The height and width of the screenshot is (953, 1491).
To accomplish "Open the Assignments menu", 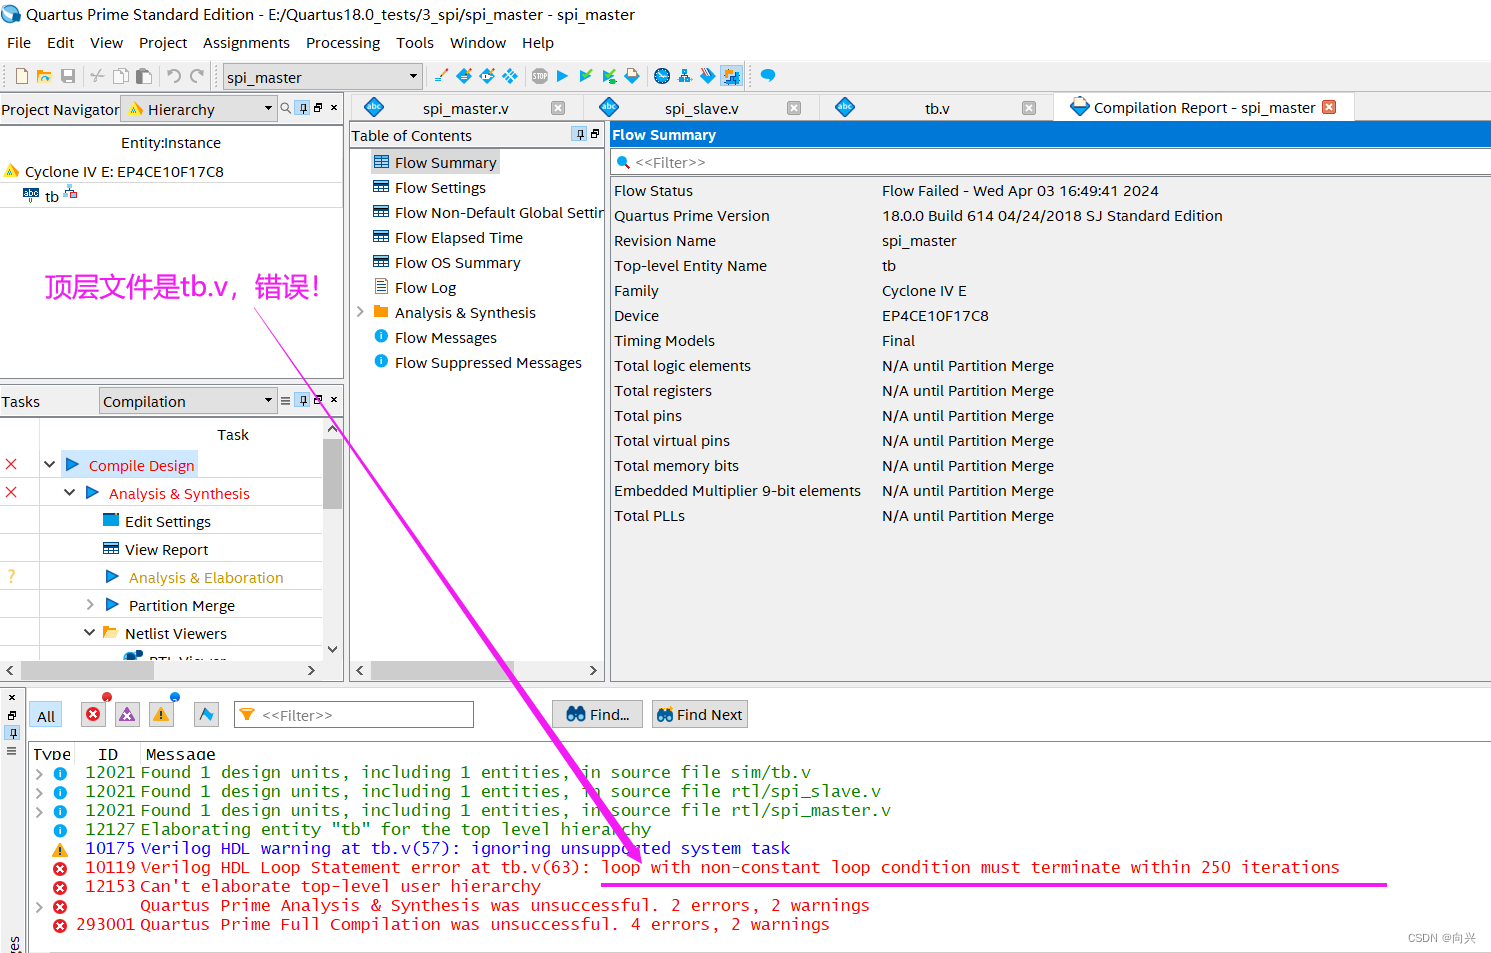I will (246, 43).
